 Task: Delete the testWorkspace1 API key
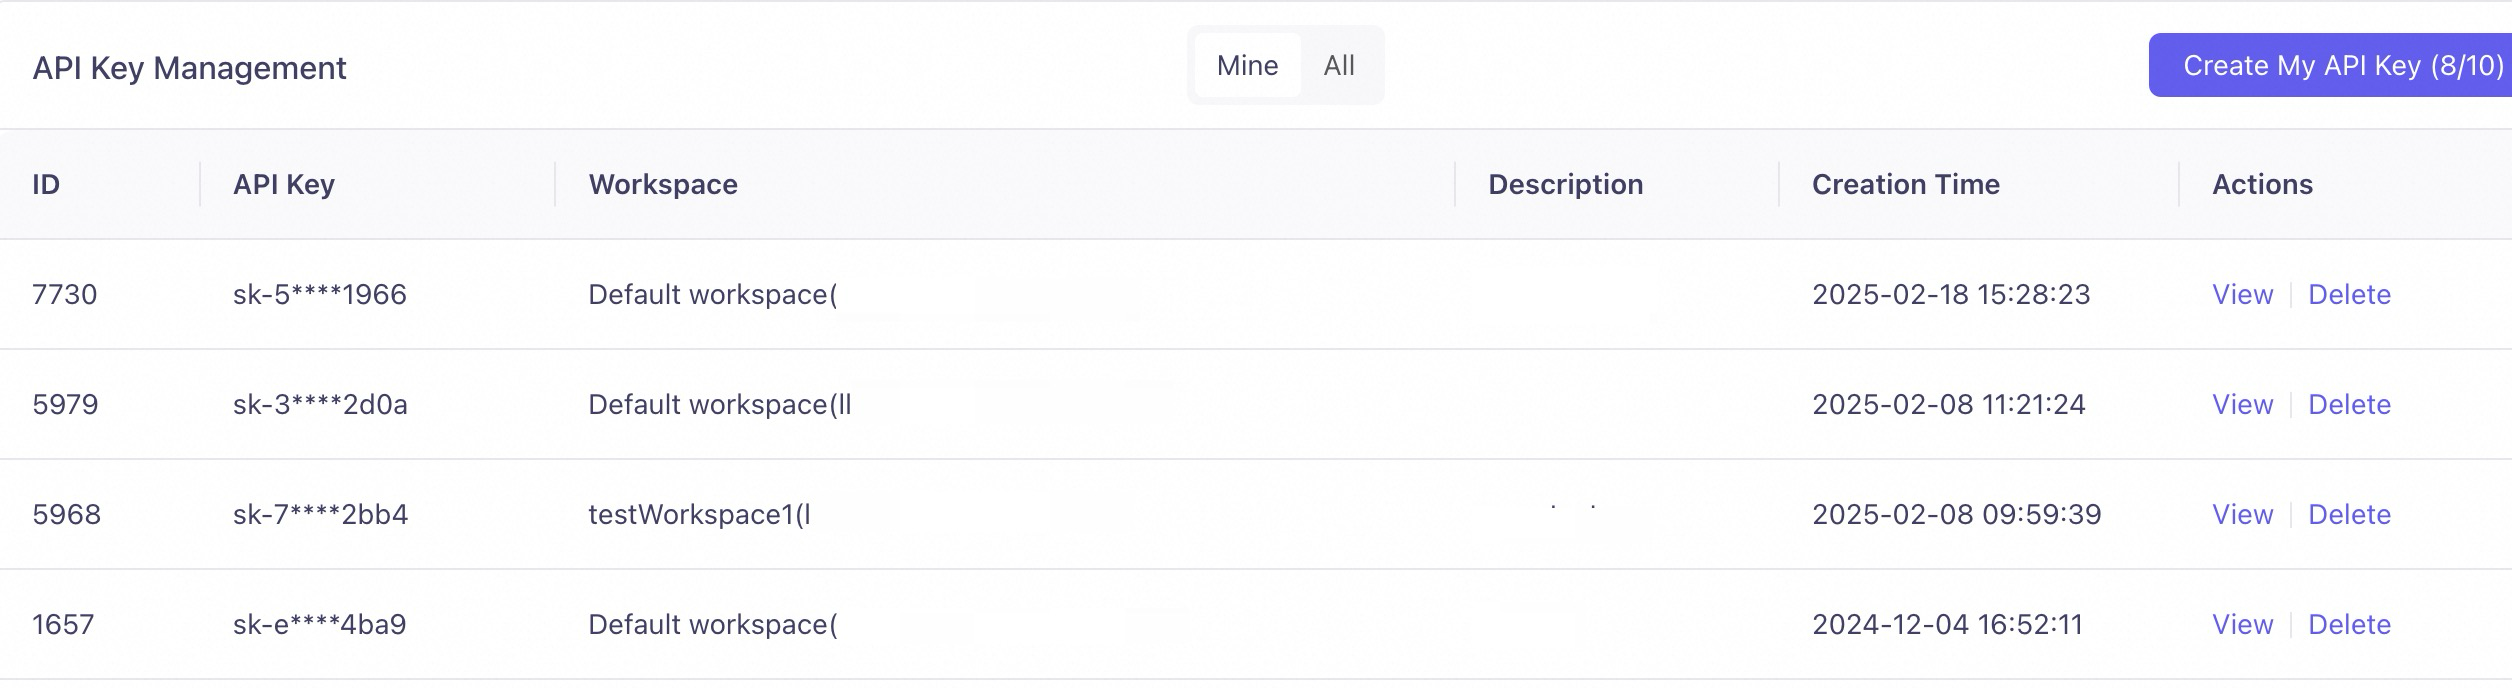tap(2349, 515)
